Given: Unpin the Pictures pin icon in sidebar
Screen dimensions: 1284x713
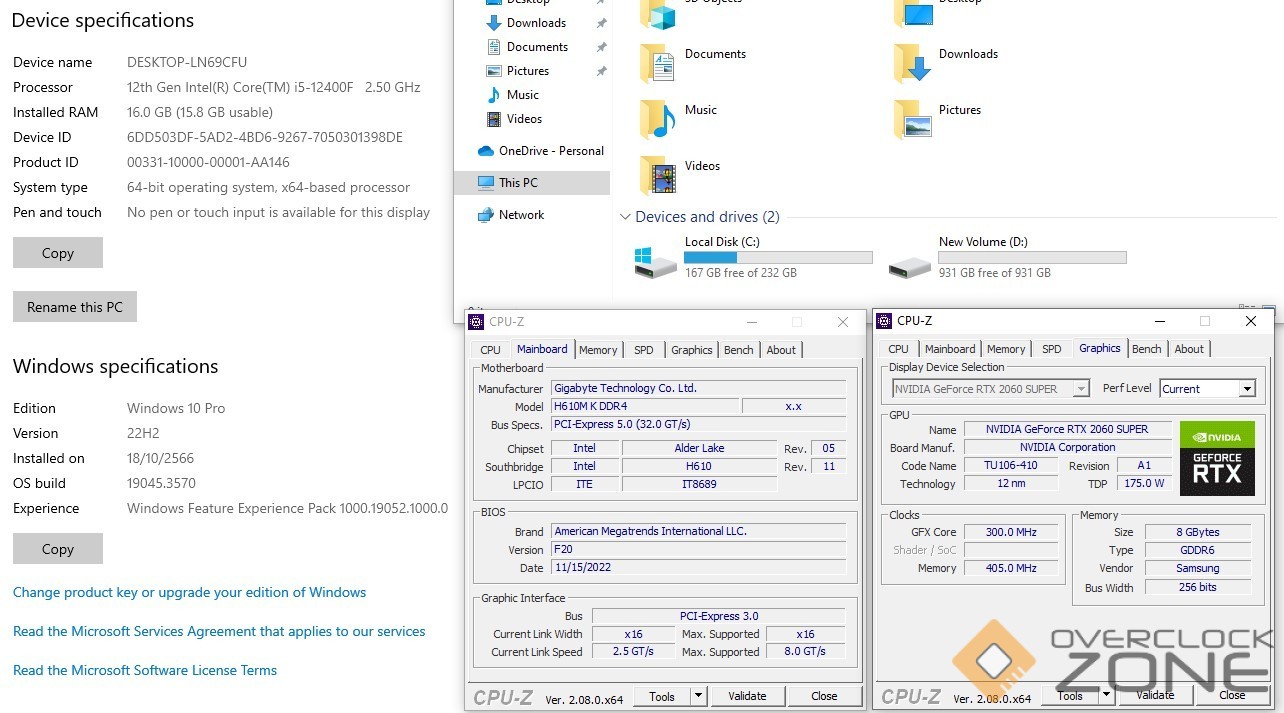Looking at the screenshot, I should click(601, 71).
